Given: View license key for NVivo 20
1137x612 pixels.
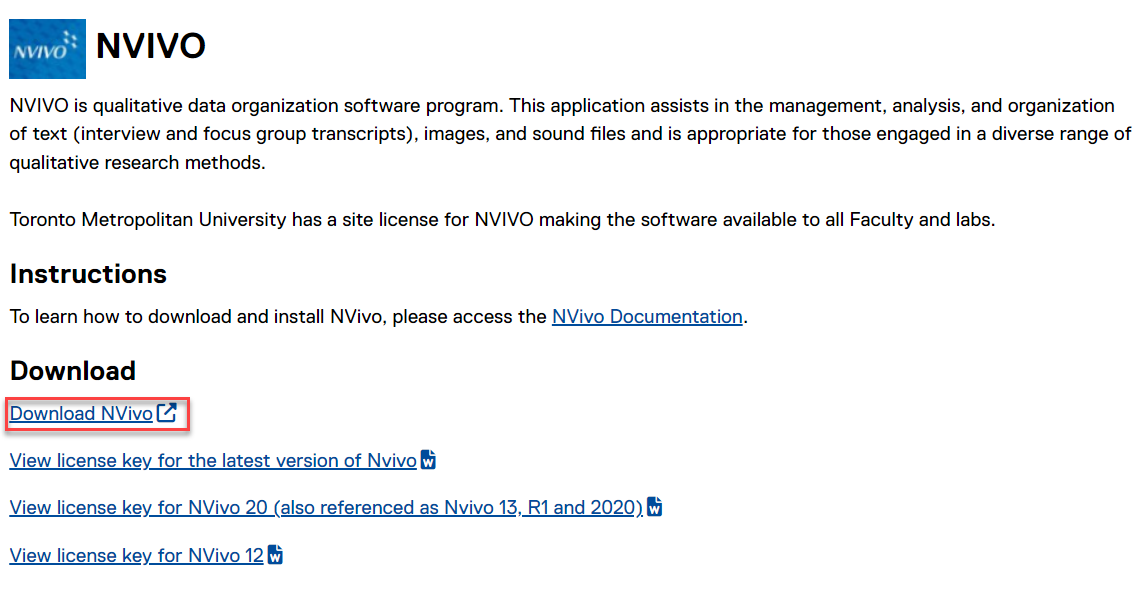Looking at the screenshot, I should 325,508.
